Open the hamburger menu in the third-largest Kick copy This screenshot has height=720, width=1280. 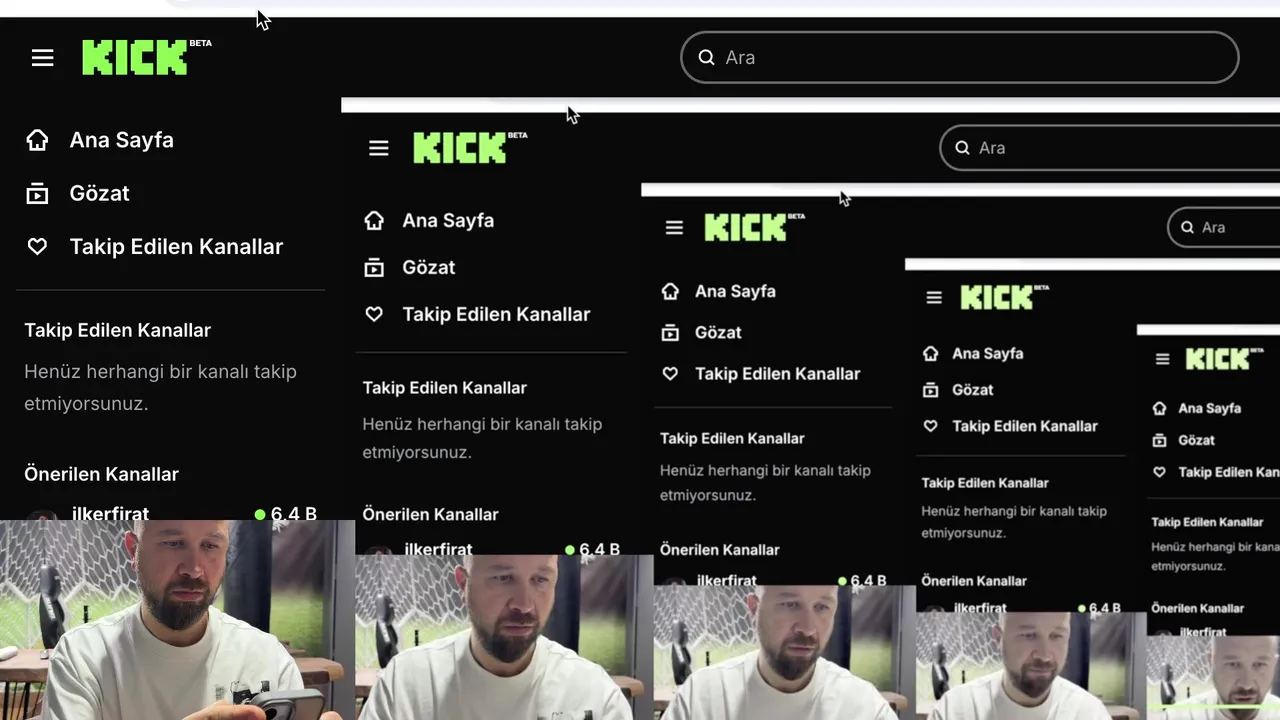coord(674,228)
